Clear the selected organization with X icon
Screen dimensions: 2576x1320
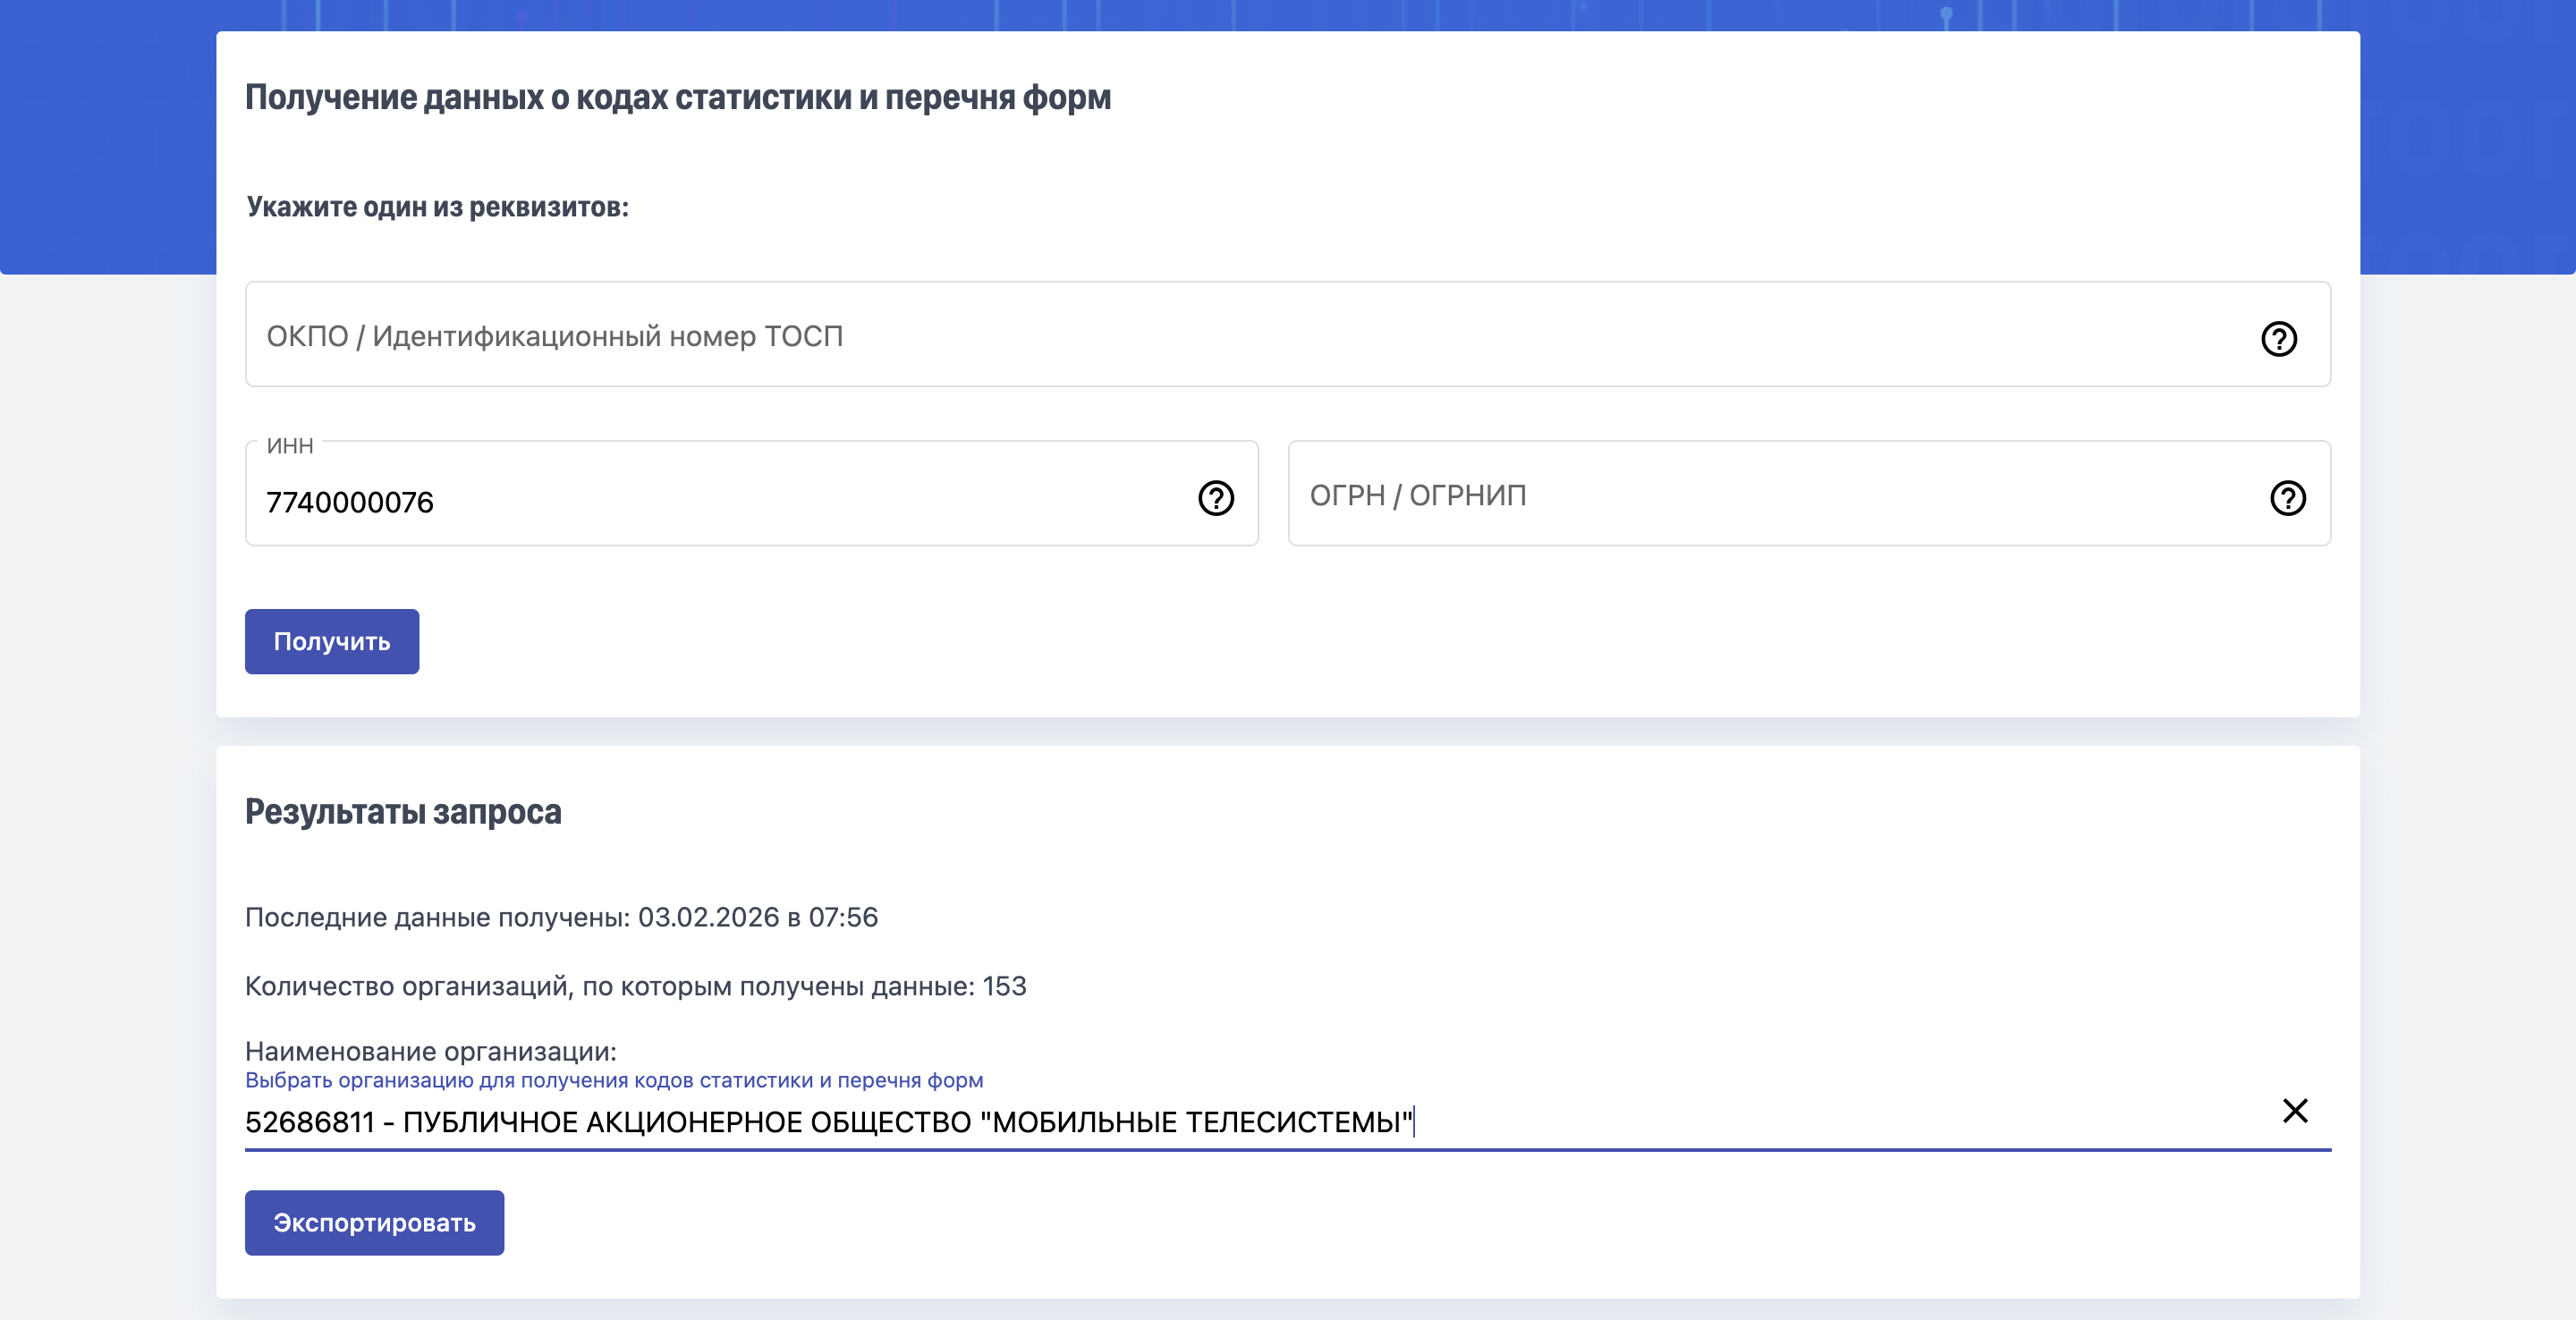click(2294, 1110)
